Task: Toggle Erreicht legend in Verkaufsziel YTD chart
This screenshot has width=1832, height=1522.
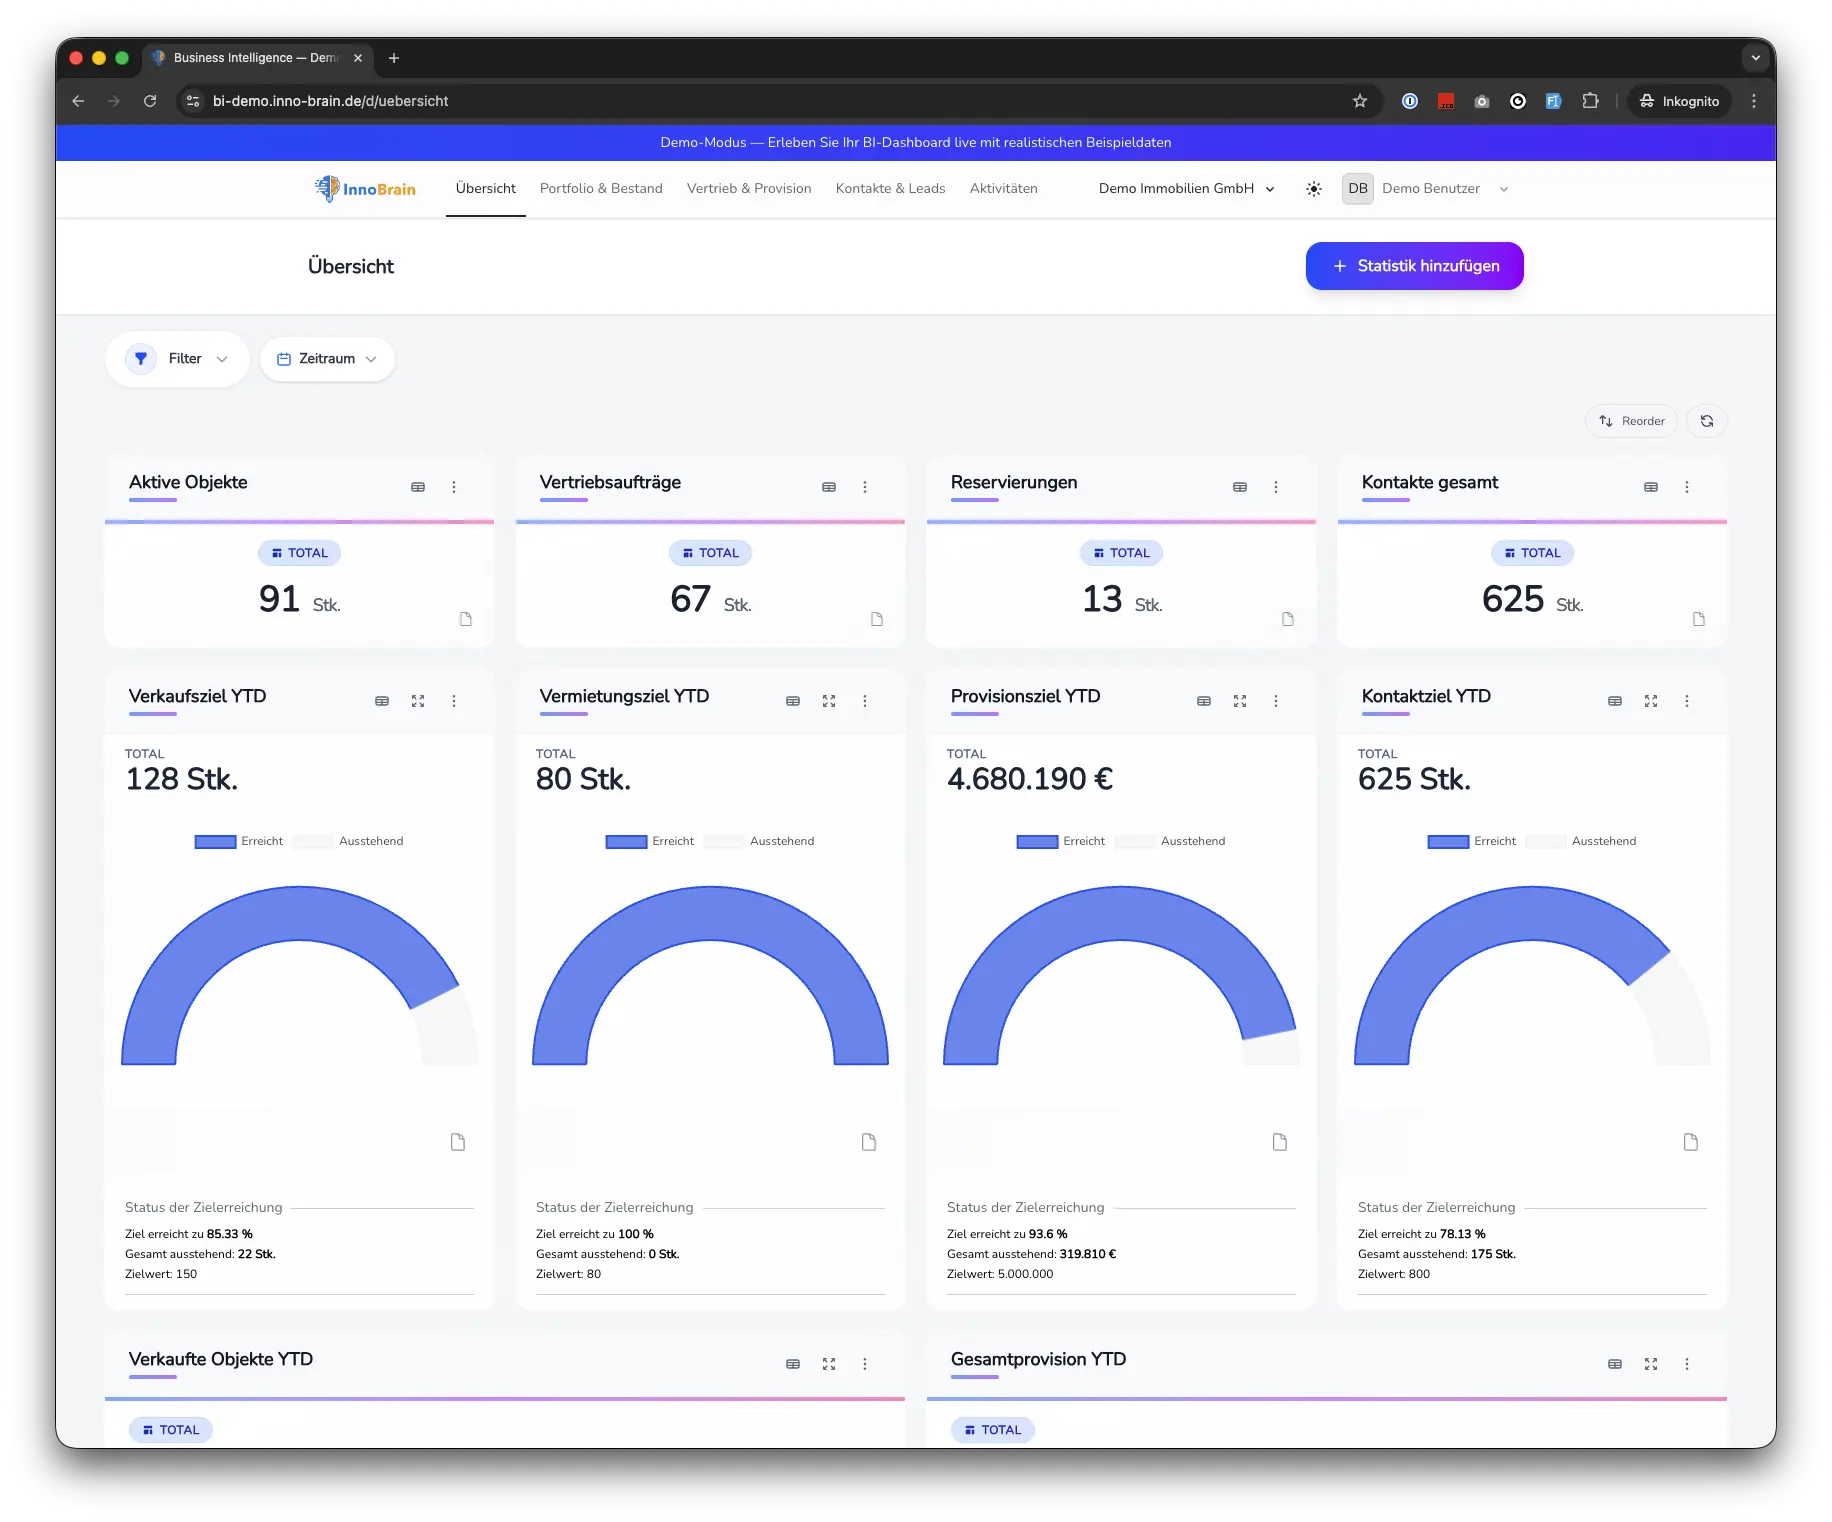Action: pyautogui.click(x=239, y=842)
